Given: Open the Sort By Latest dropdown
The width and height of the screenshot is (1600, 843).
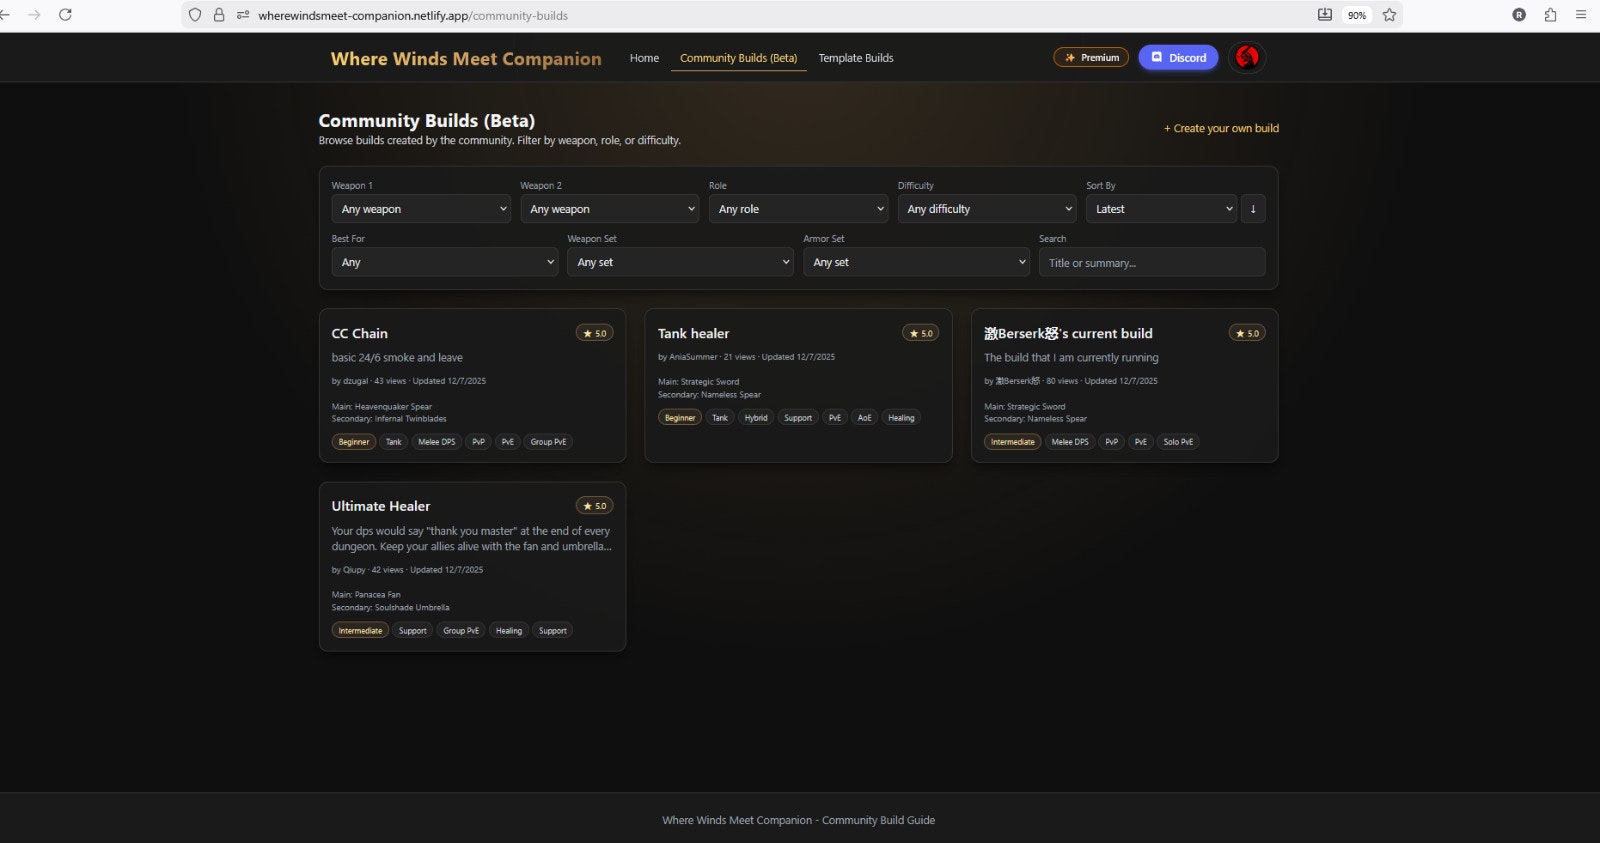Looking at the screenshot, I should pyautogui.click(x=1161, y=209).
